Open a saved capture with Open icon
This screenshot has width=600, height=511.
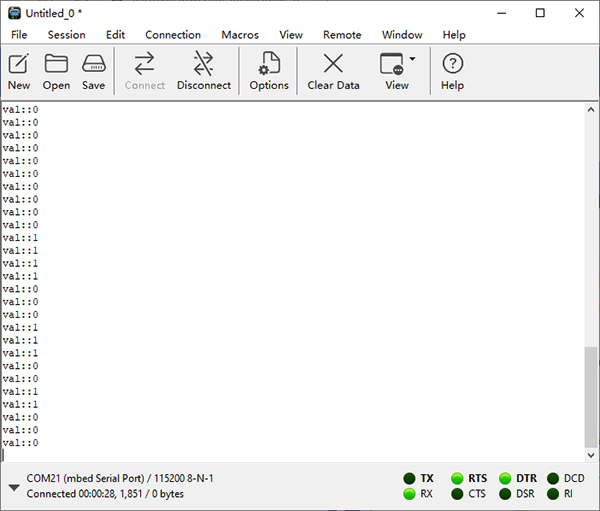pos(56,72)
